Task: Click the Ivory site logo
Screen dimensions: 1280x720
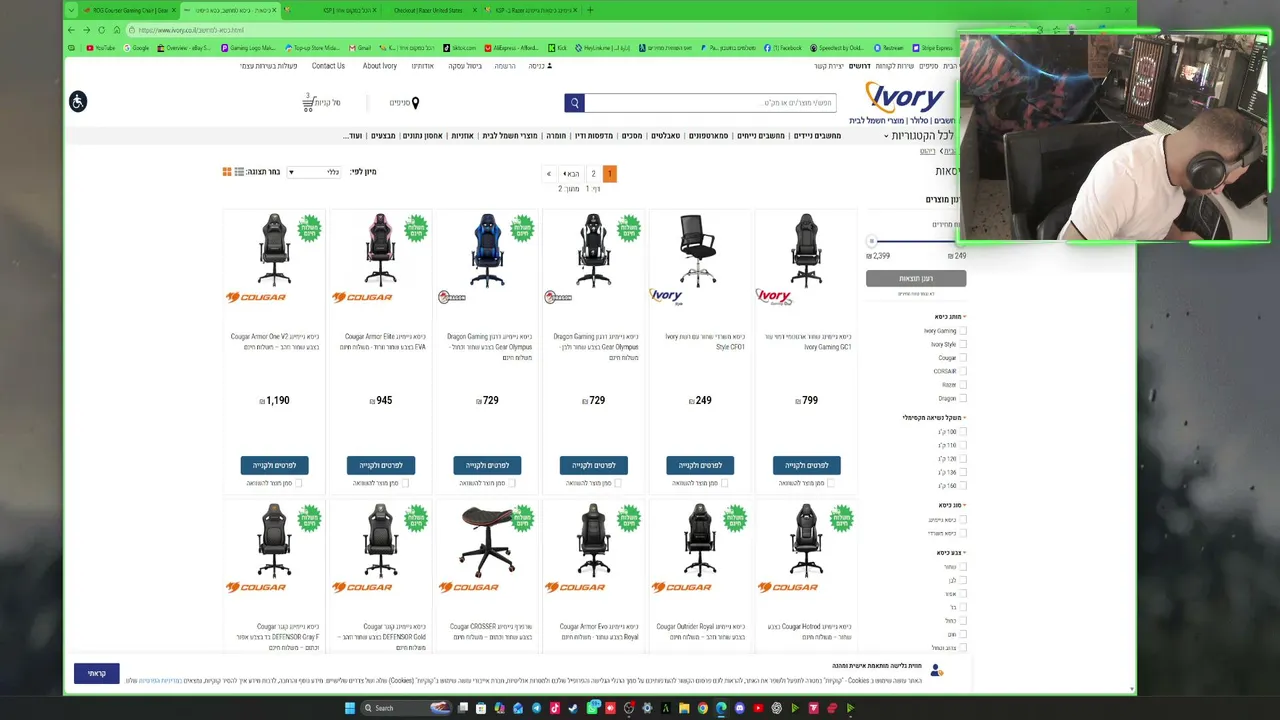Action: 905,97
